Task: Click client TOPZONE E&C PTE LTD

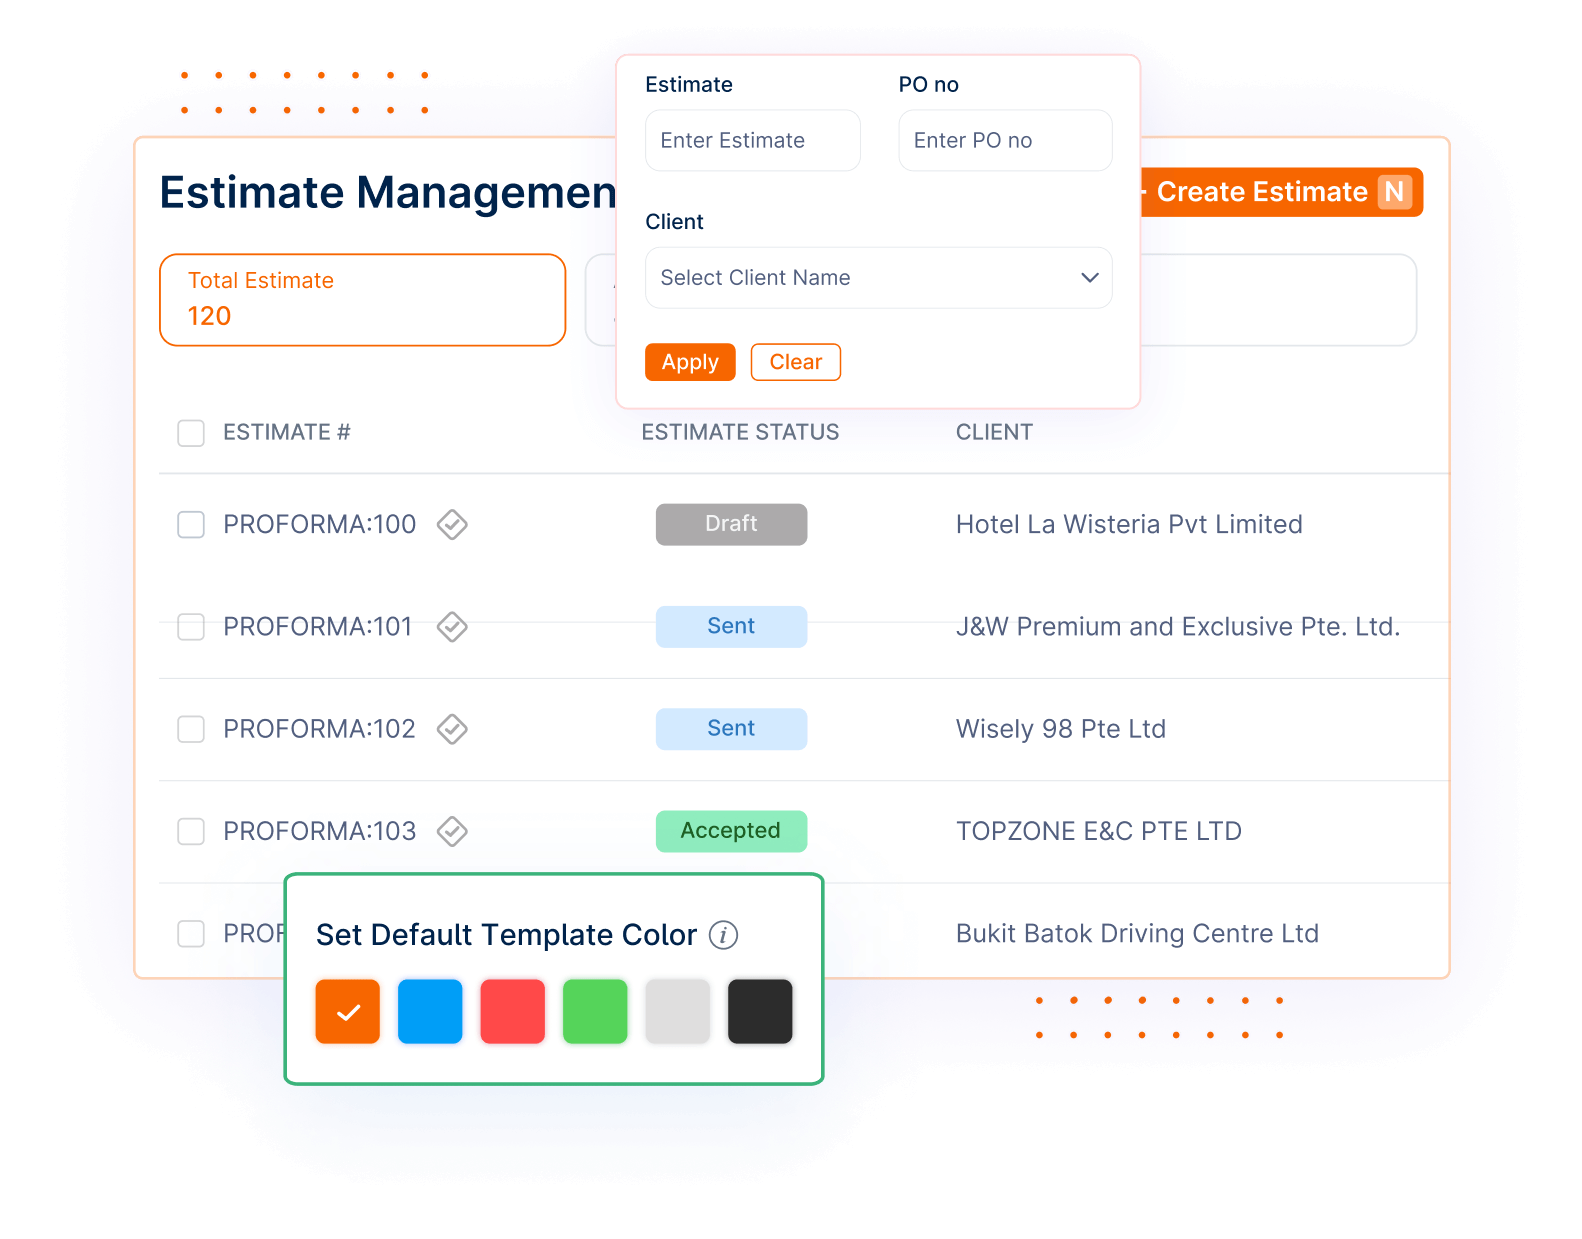Action: 1099,831
